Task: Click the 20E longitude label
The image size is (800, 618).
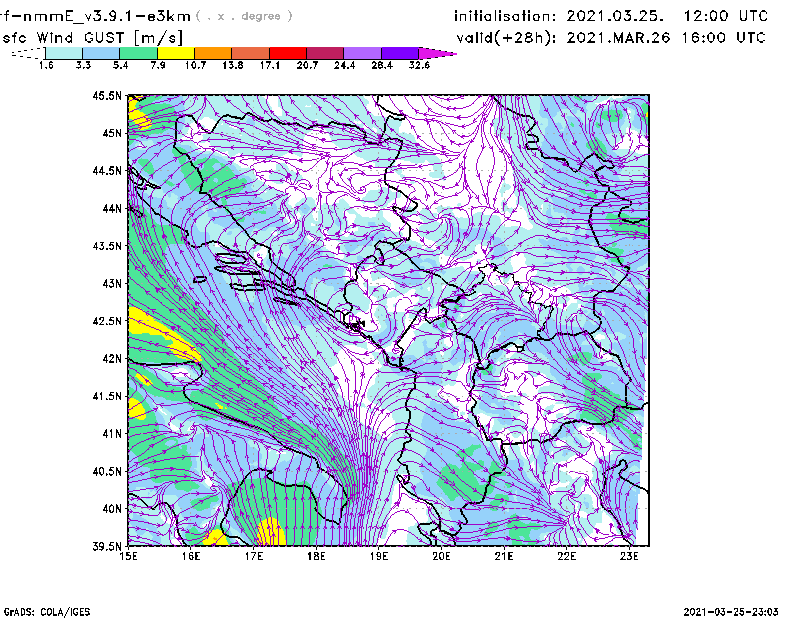Action: [441, 556]
